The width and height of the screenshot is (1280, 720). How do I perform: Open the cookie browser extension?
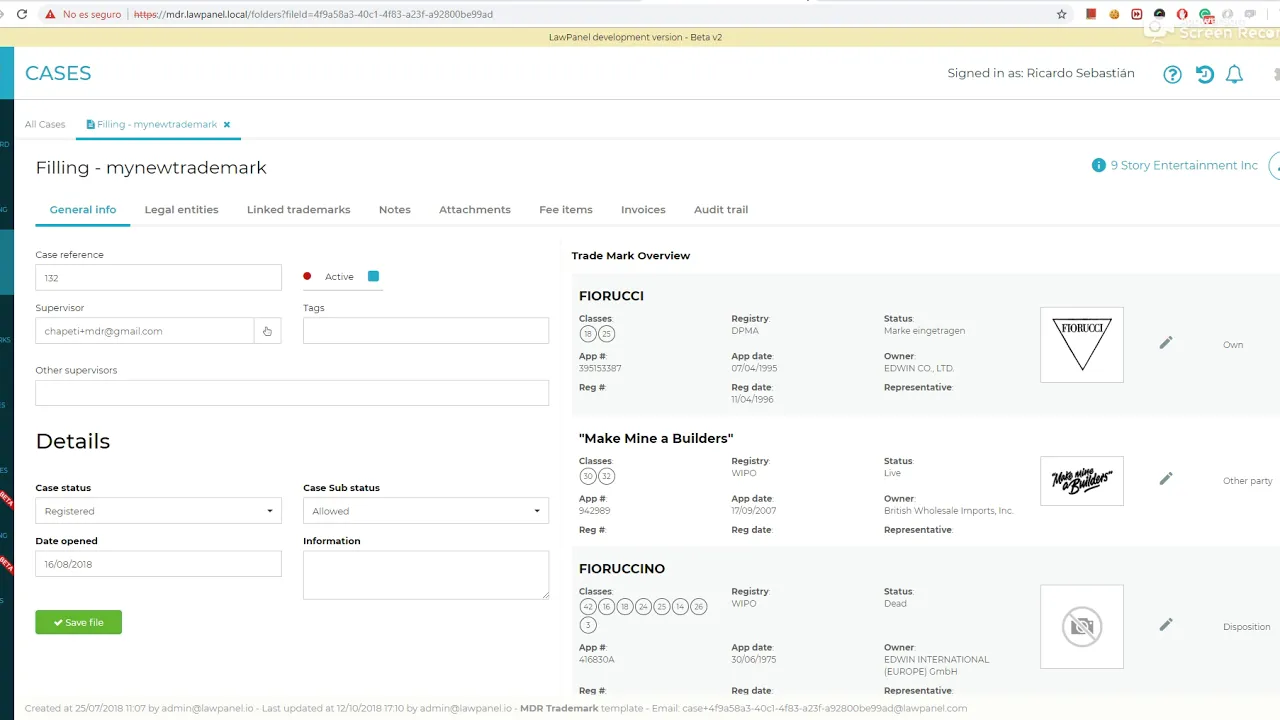pyautogui.click(x=1114, y=14)
